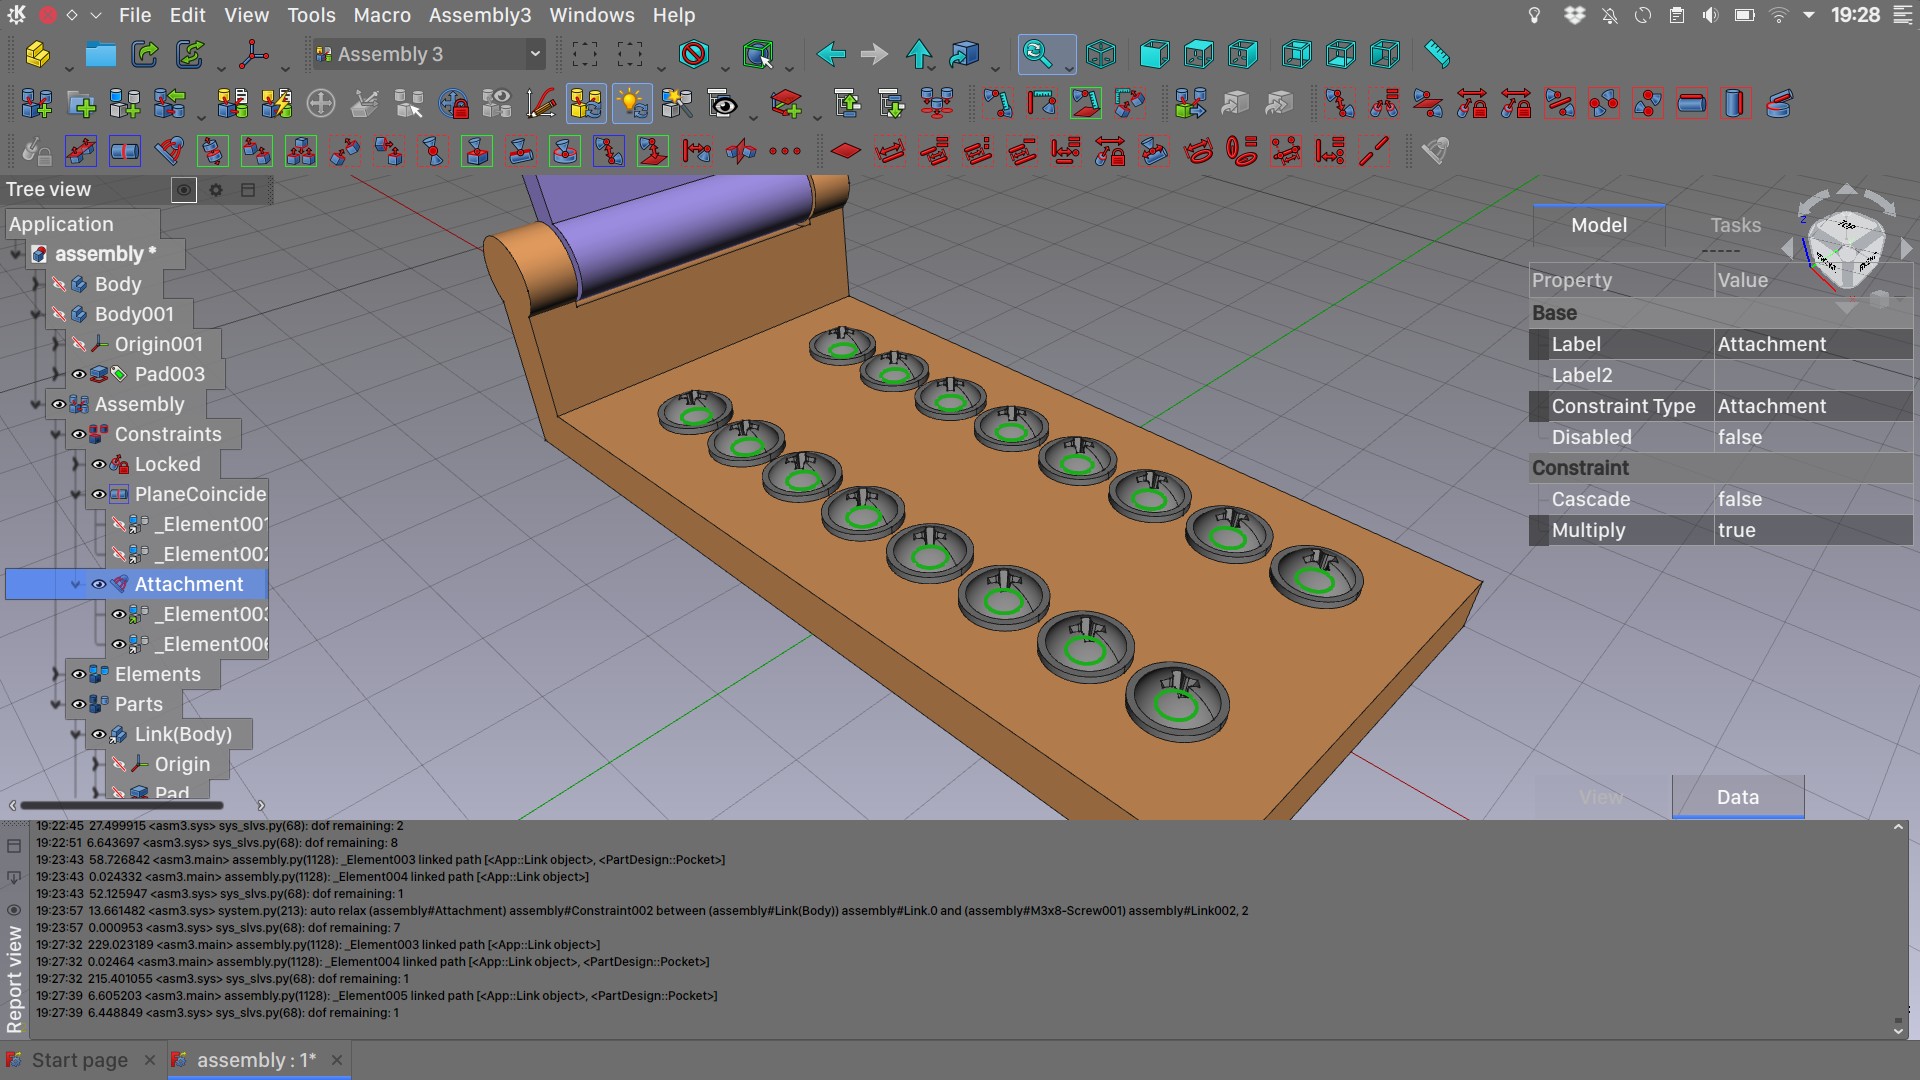Create a new assembly container
1920x1080 pixels.
(36, 102)
